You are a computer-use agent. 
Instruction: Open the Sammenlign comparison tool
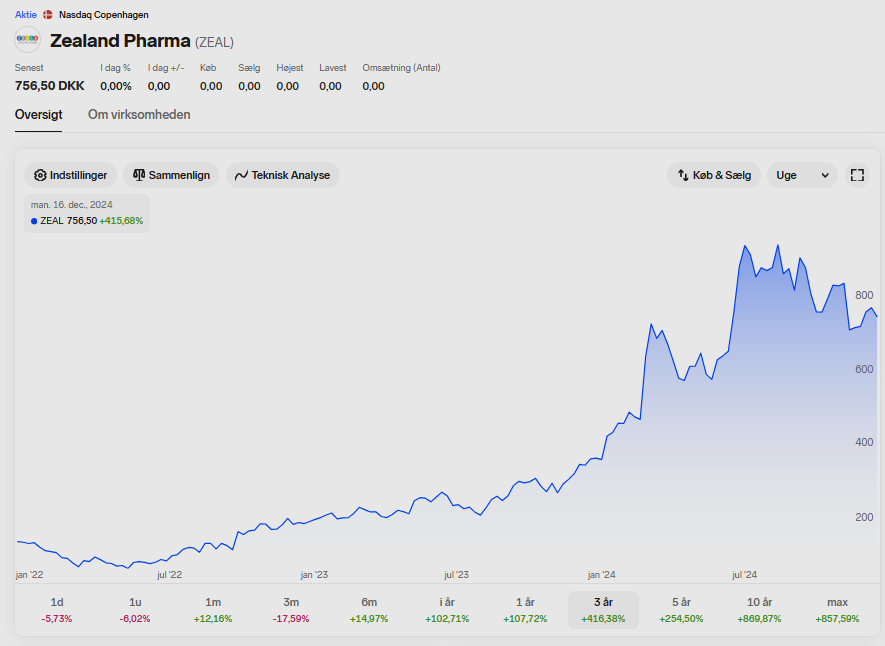click(171, 175)
